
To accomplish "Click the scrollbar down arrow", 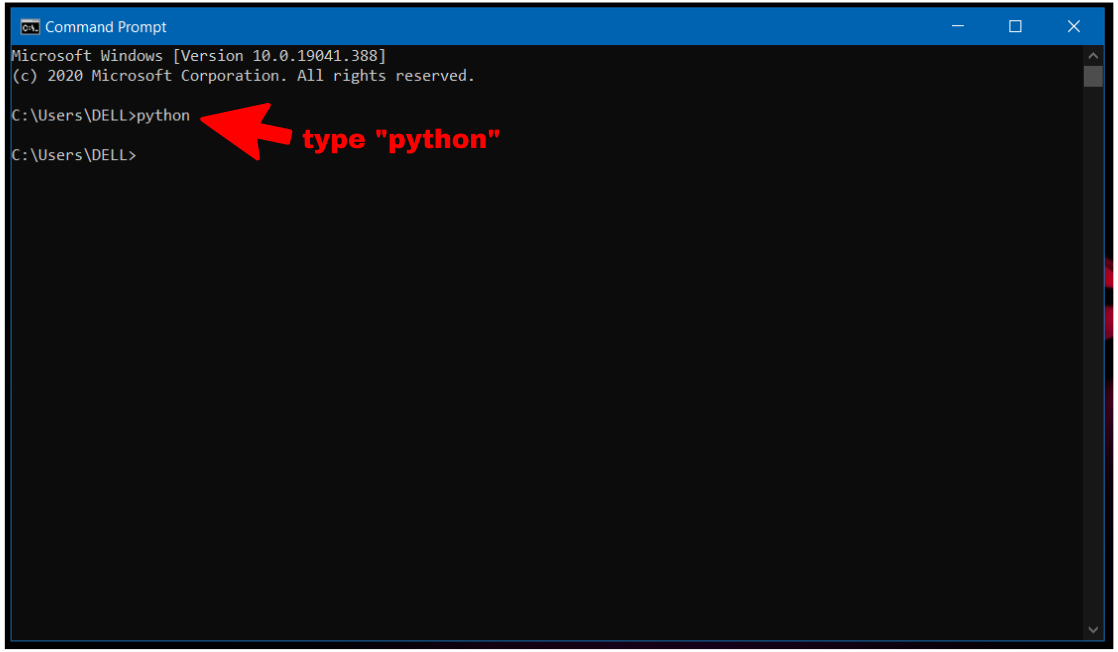I will tap(1093, 629).
